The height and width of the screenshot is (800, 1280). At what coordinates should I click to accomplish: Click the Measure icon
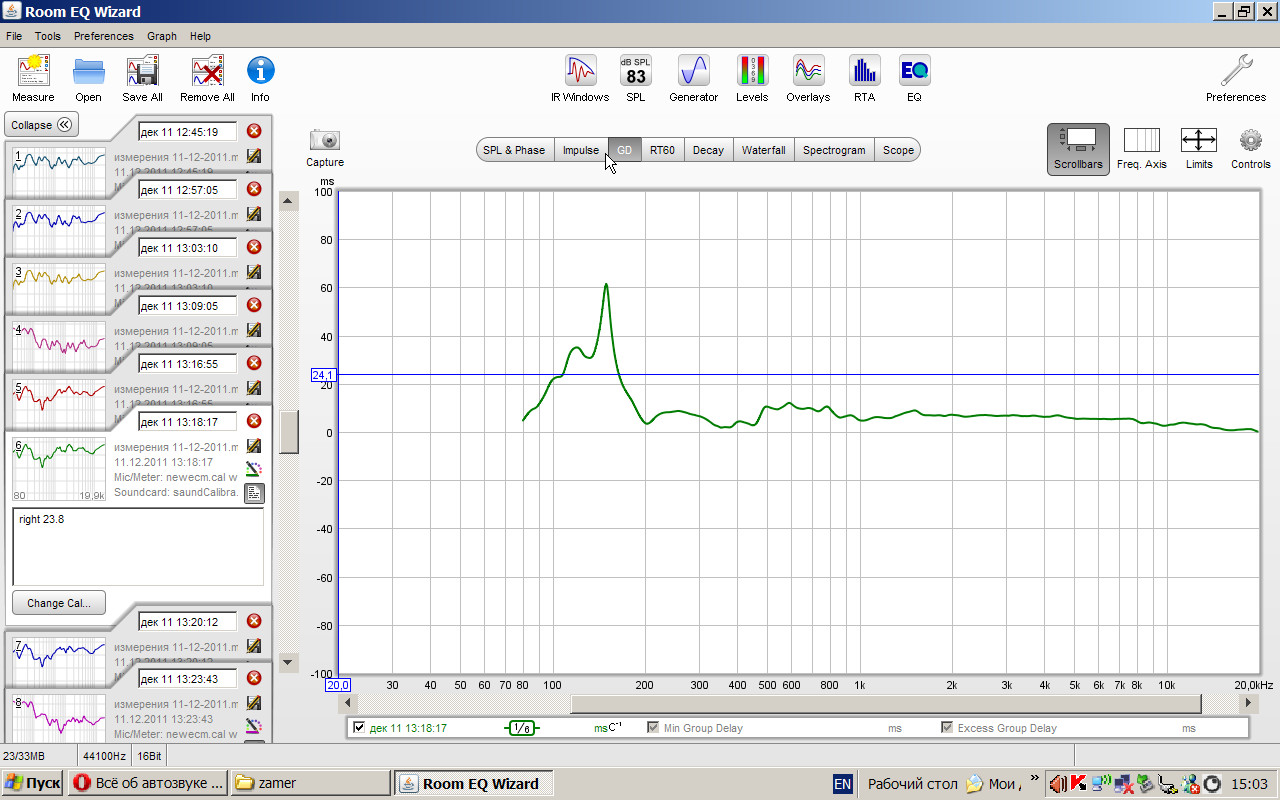click(x=33, y=73)
